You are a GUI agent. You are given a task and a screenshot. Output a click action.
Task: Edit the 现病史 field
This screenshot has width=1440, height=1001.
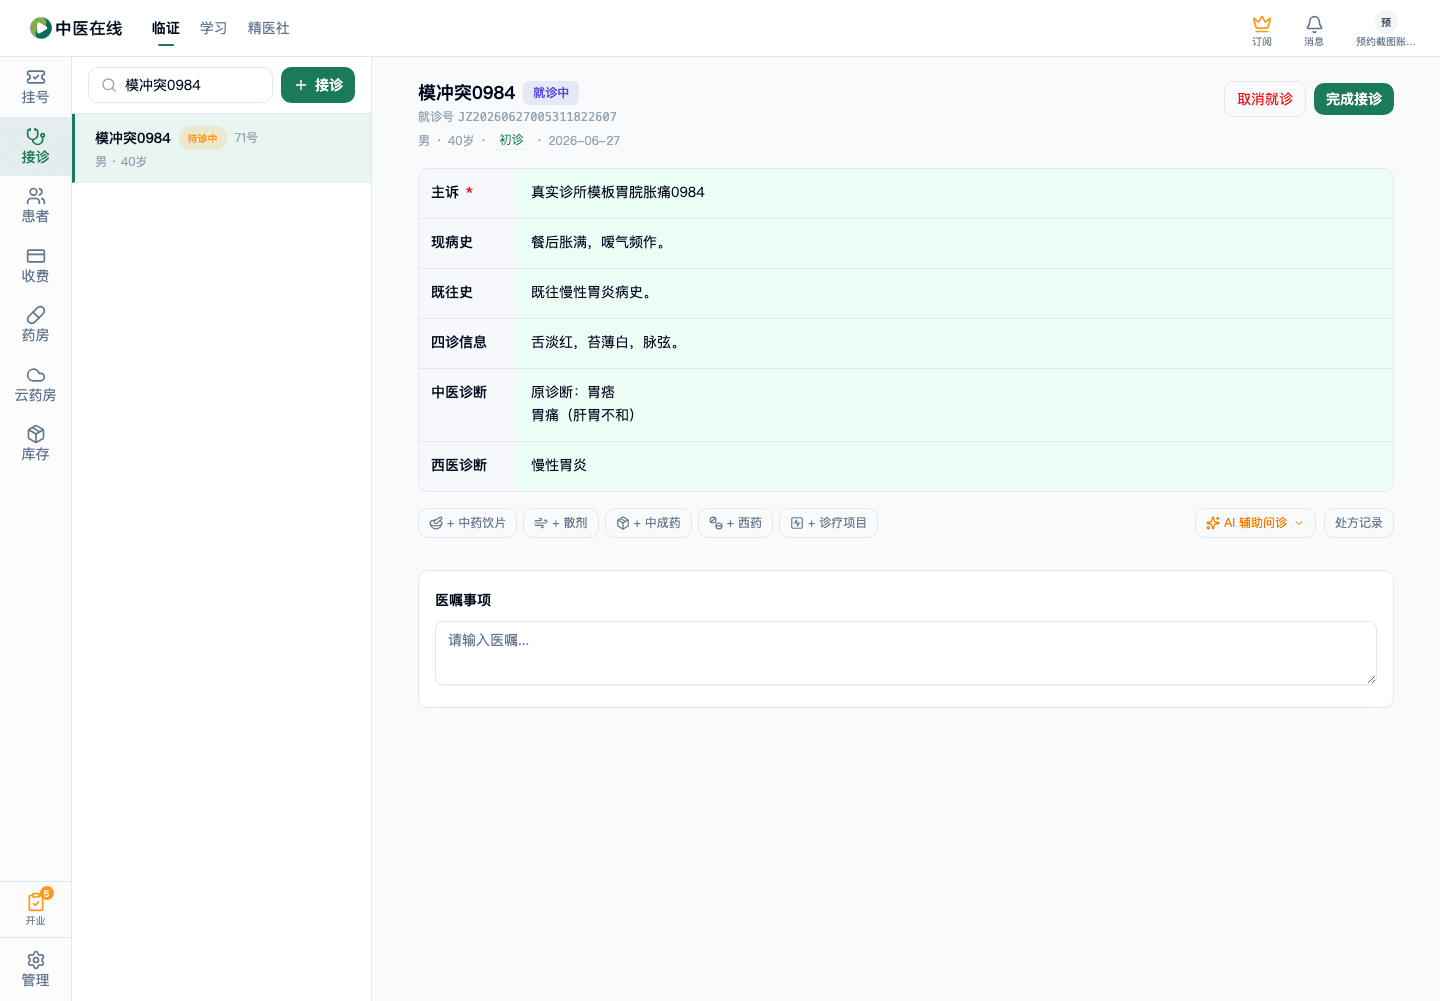click(x=954, y=243)
